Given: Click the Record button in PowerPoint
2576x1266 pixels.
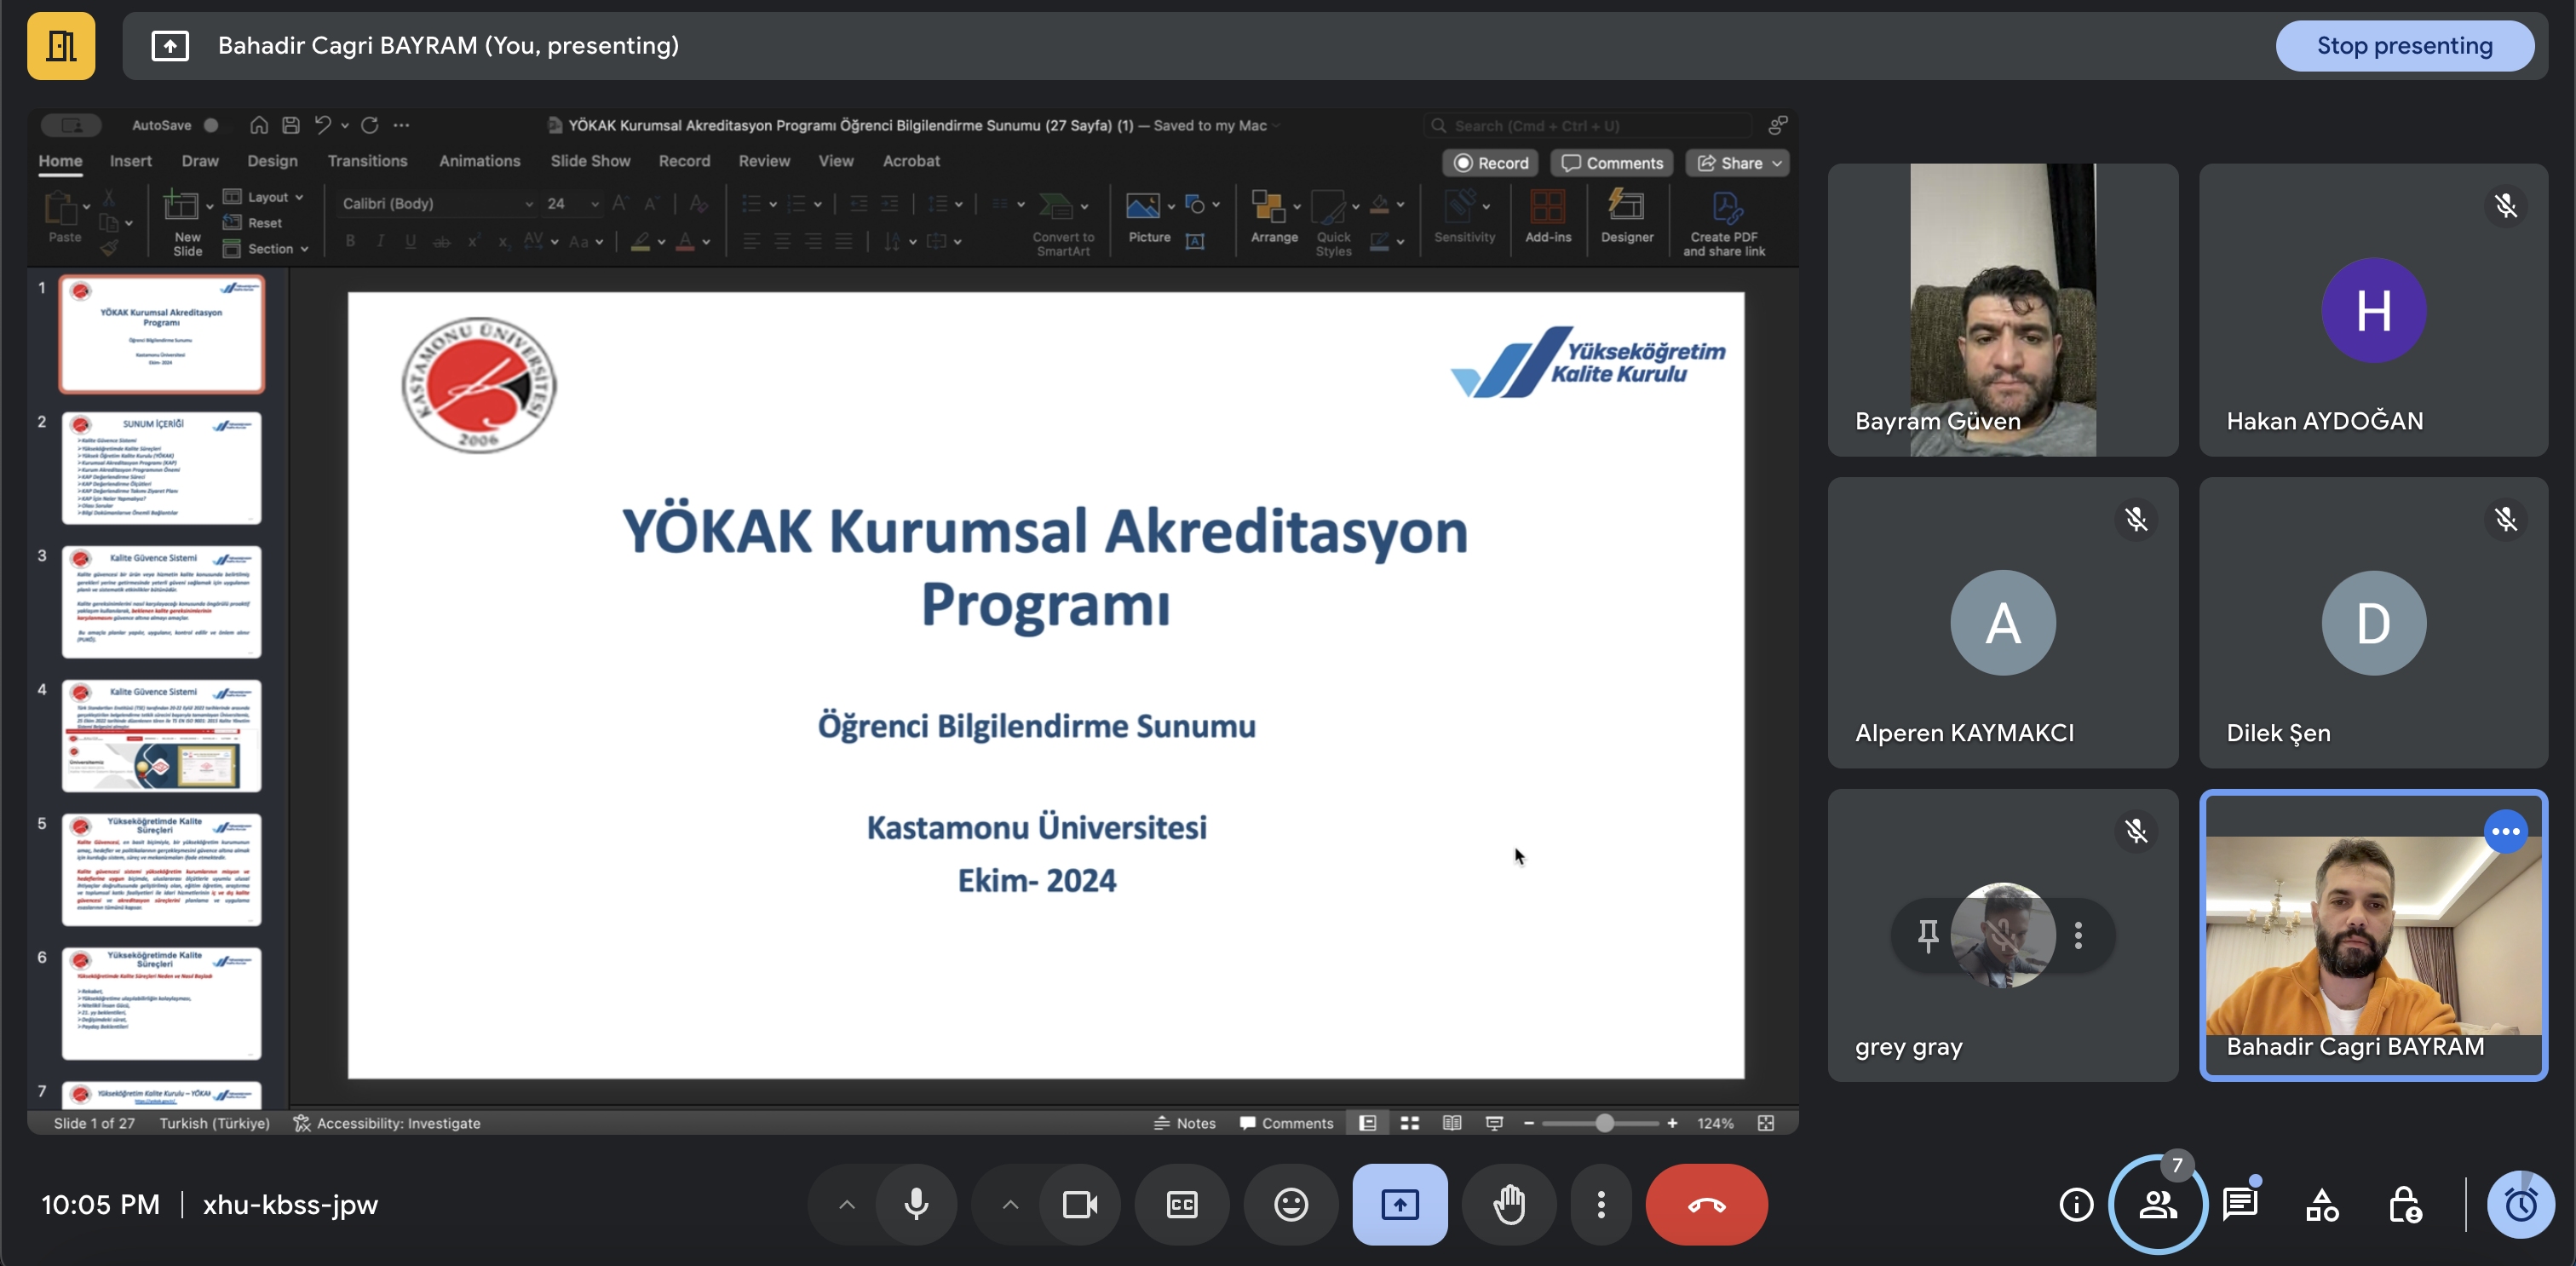Looking at the screenshot, I should coord(1491,163).
